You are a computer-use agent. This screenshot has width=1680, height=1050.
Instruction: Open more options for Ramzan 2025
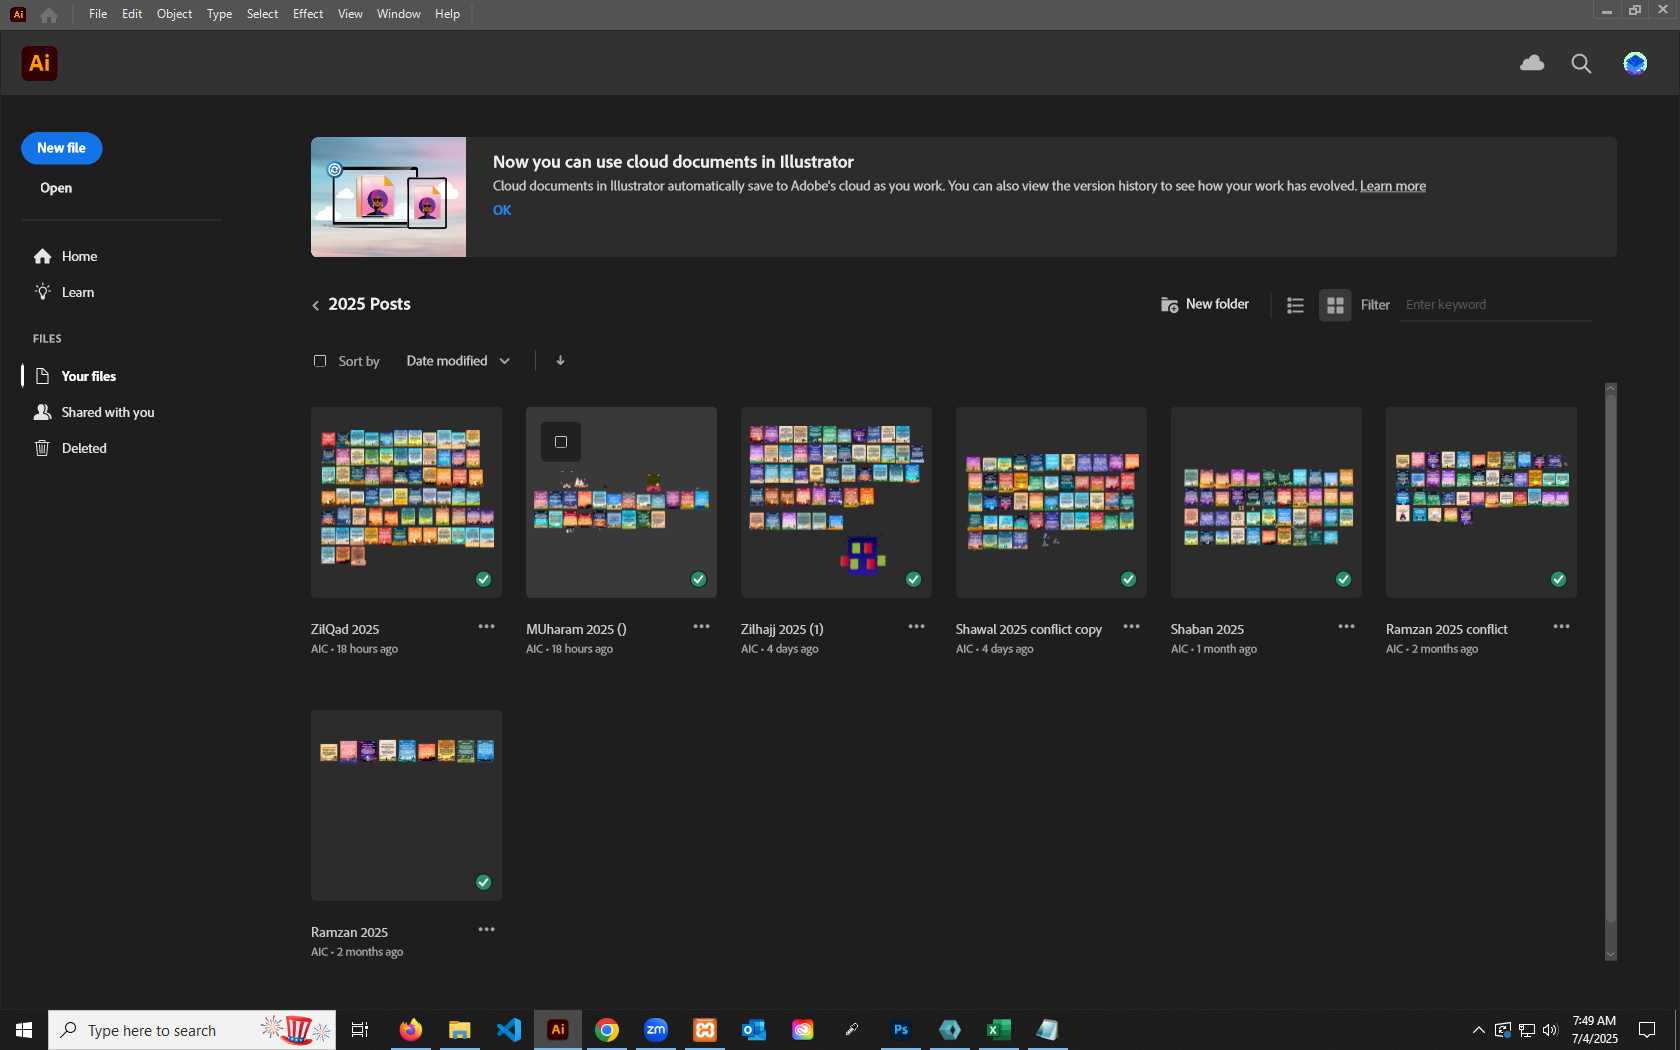click(x=486, y=930)
